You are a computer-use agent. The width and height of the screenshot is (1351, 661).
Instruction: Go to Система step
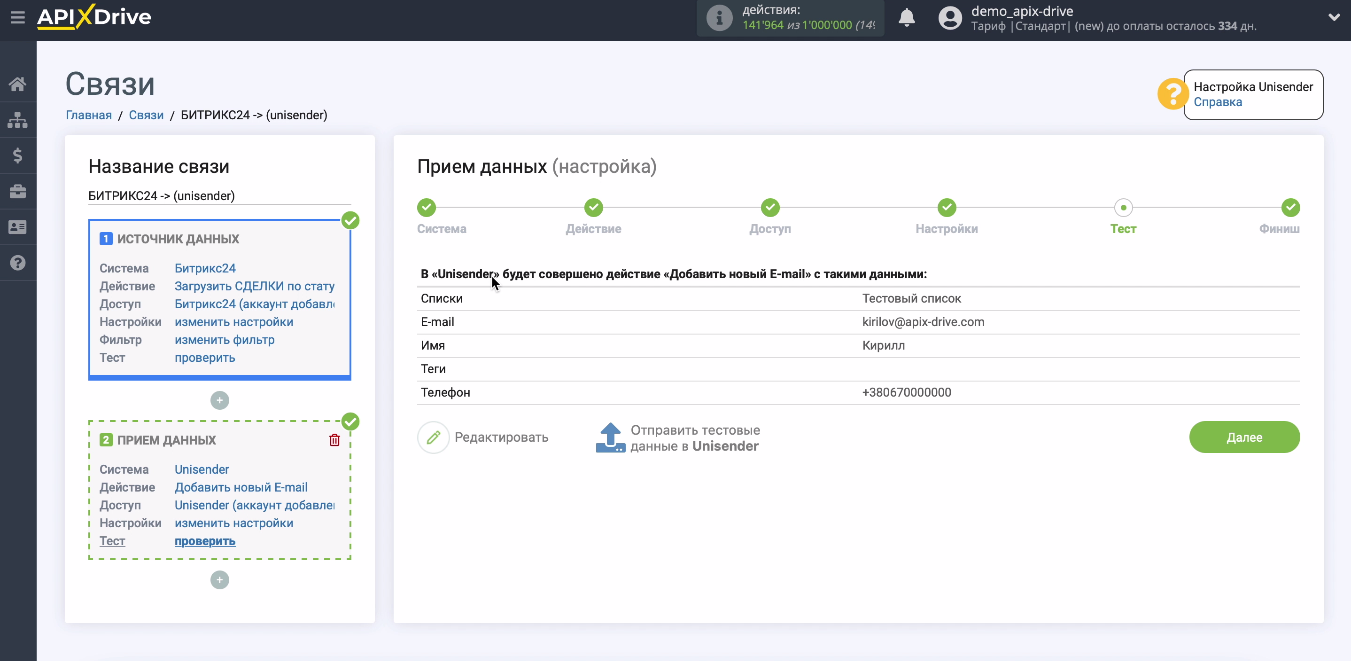tap(427, 208)
